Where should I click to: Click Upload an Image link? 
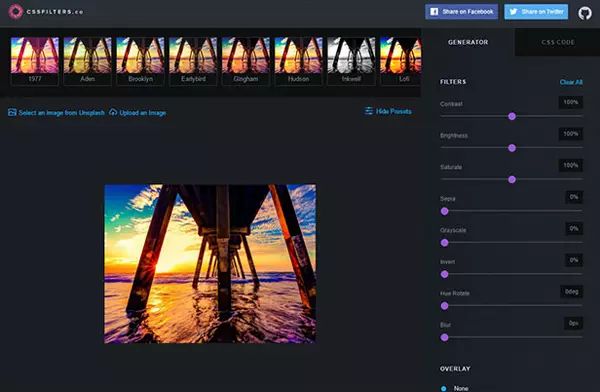(x=138, y=113)
